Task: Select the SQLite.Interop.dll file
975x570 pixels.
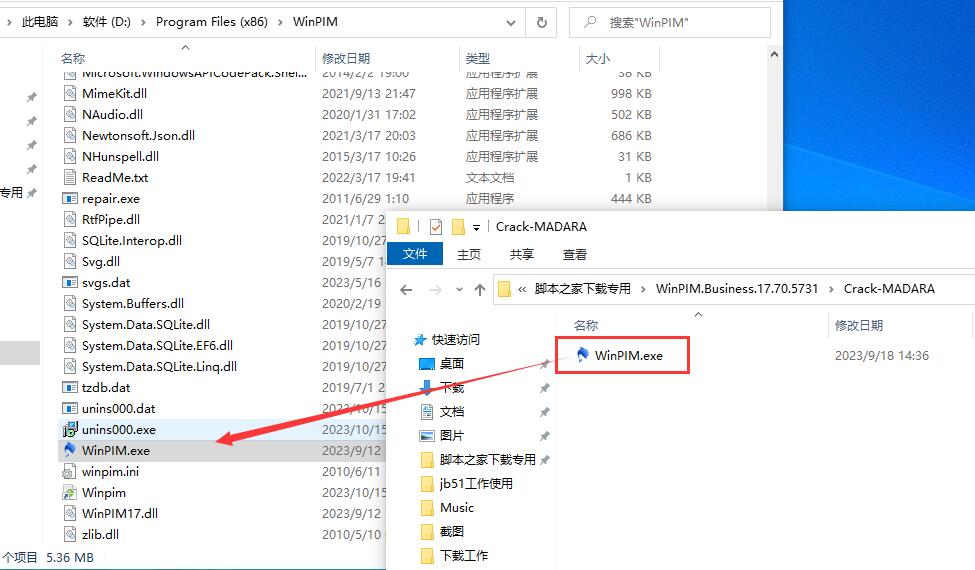Action: (132, 241)
